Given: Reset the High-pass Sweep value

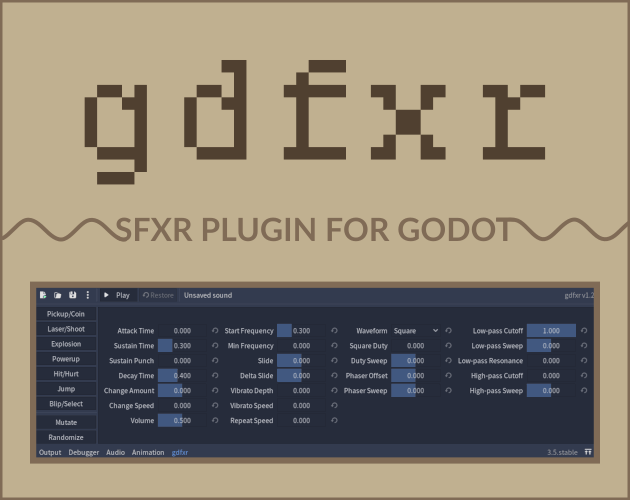Looking at the screenshot, I should tap(584, 390).
